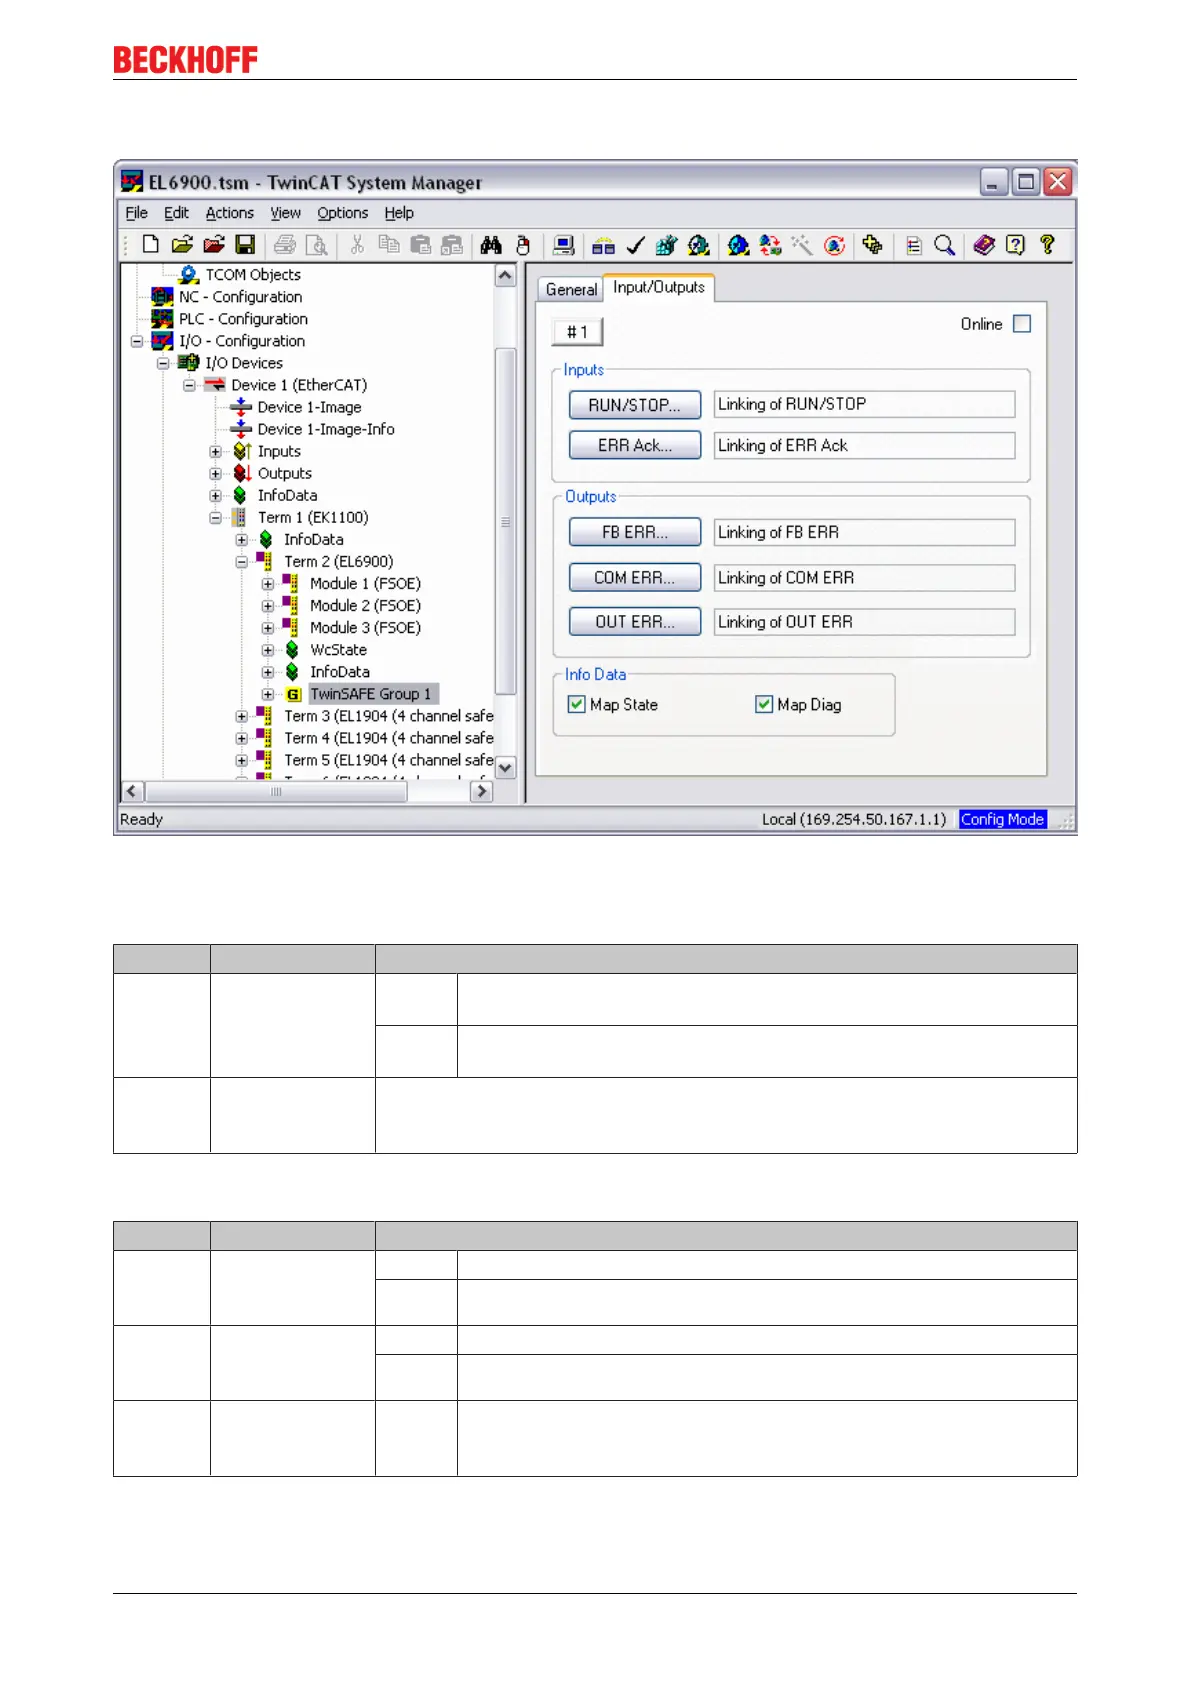Open the Actions menu
Screen dimensions: 1191x1684
229,213
